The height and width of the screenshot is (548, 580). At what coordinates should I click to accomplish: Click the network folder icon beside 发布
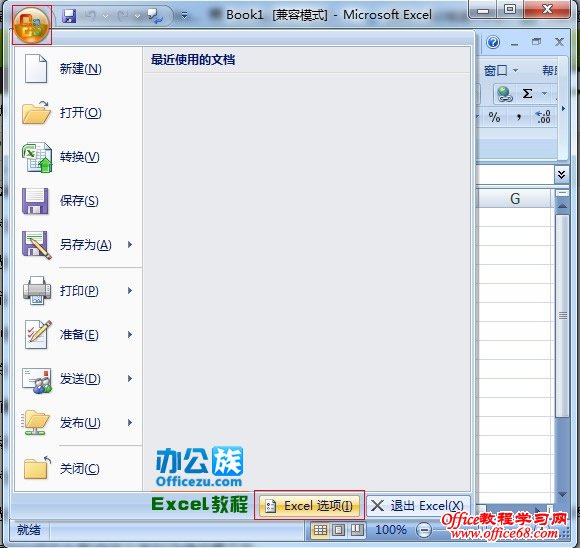(x=35, y=423)
